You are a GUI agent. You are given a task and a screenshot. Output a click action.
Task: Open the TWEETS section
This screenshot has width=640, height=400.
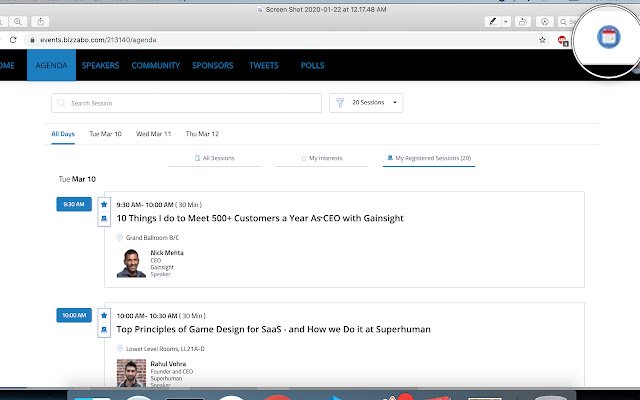pyautogui.click(x=264, y=65)
